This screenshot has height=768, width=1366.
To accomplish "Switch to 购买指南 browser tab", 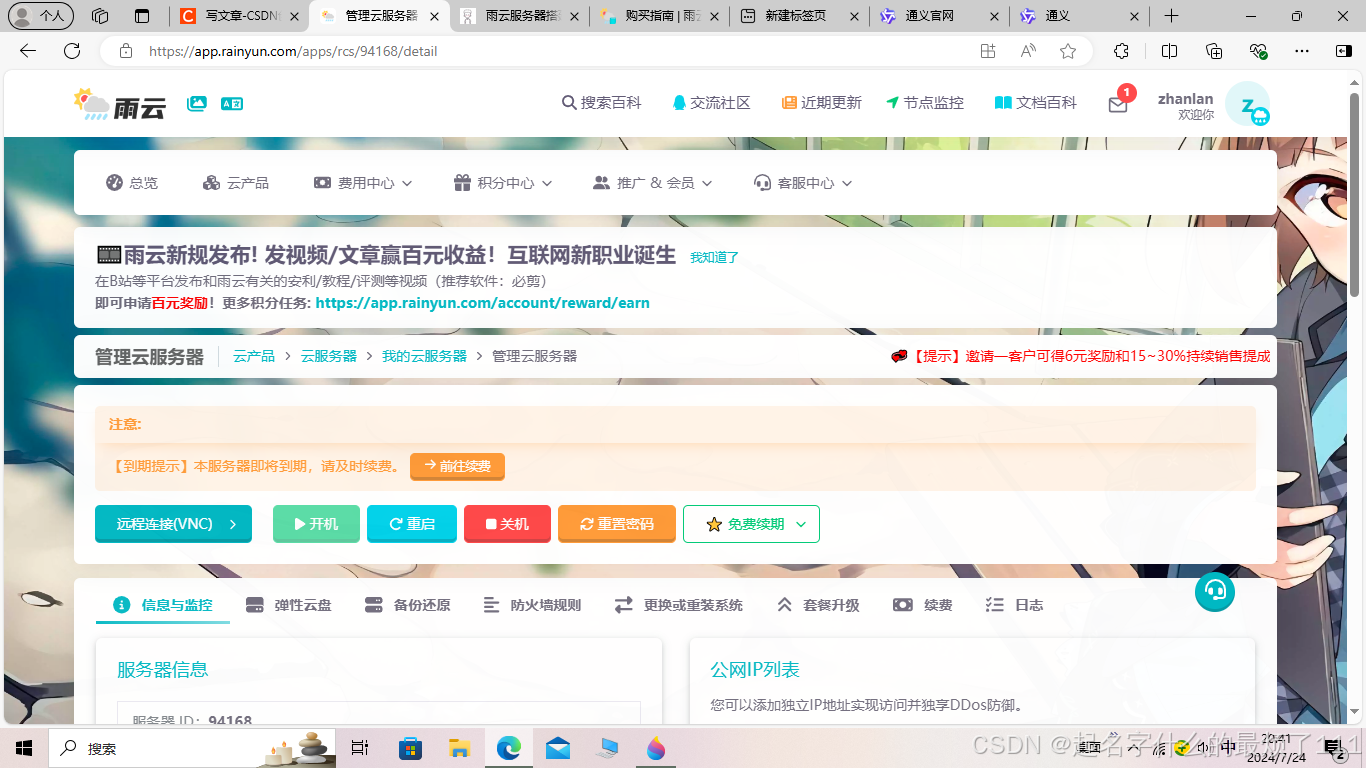I will (x=658, y=16).
